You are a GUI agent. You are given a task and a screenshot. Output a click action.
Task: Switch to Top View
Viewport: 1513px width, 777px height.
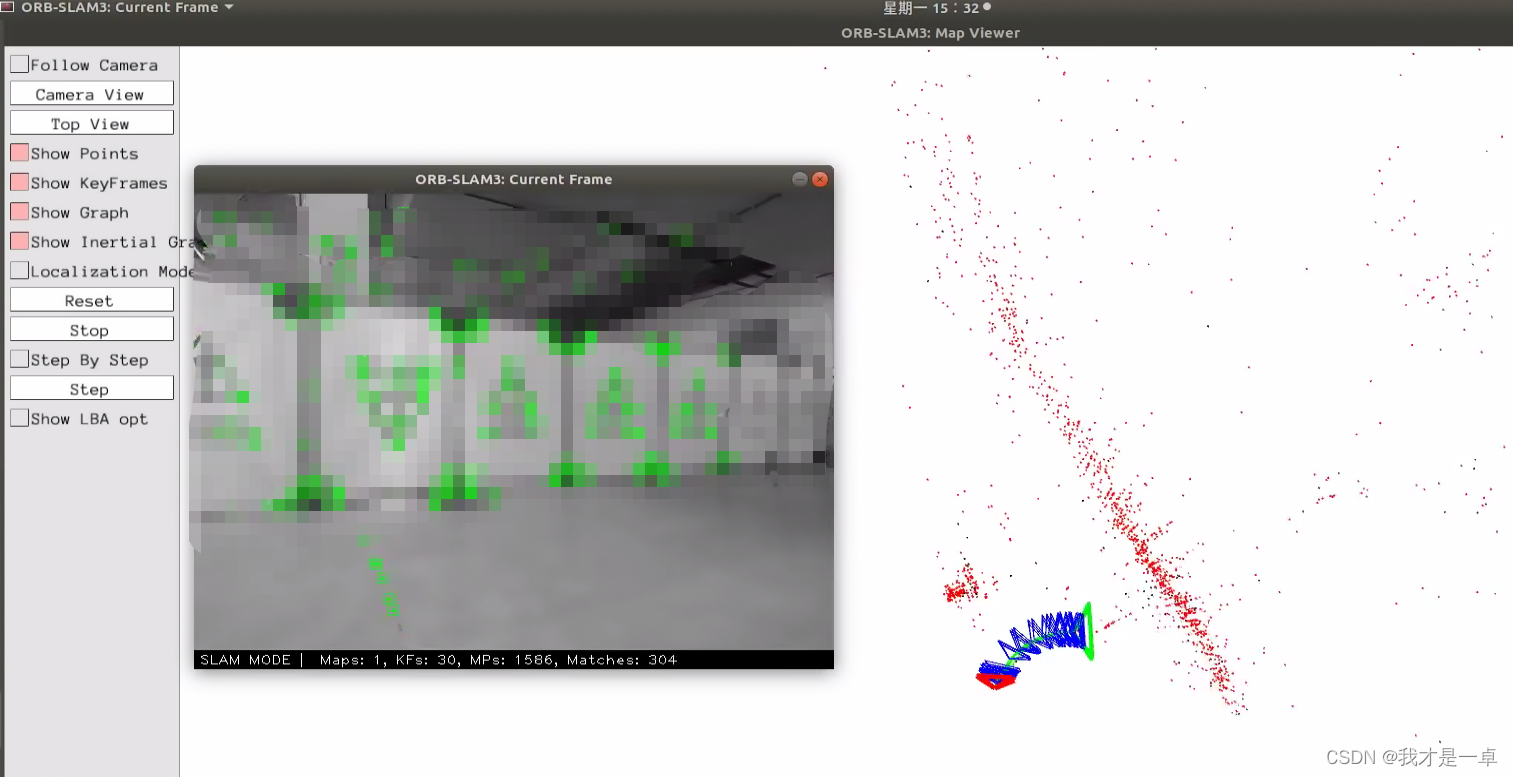click(91, 122)
